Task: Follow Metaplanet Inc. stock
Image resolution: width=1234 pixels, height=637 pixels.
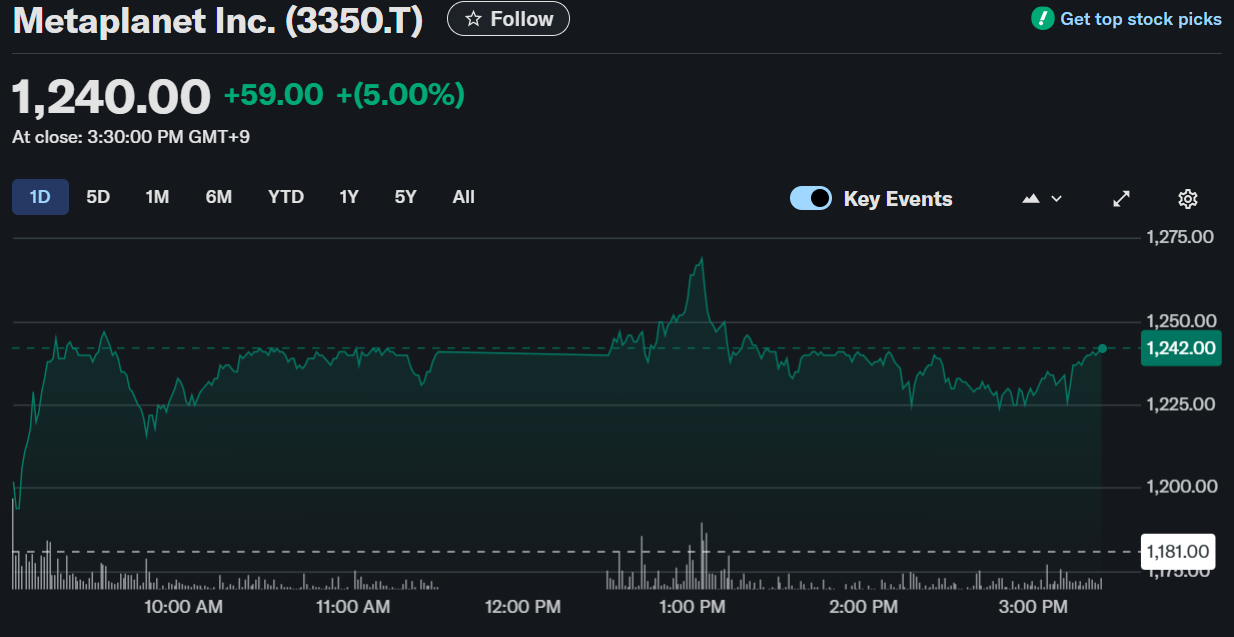Action: (508, 19)
